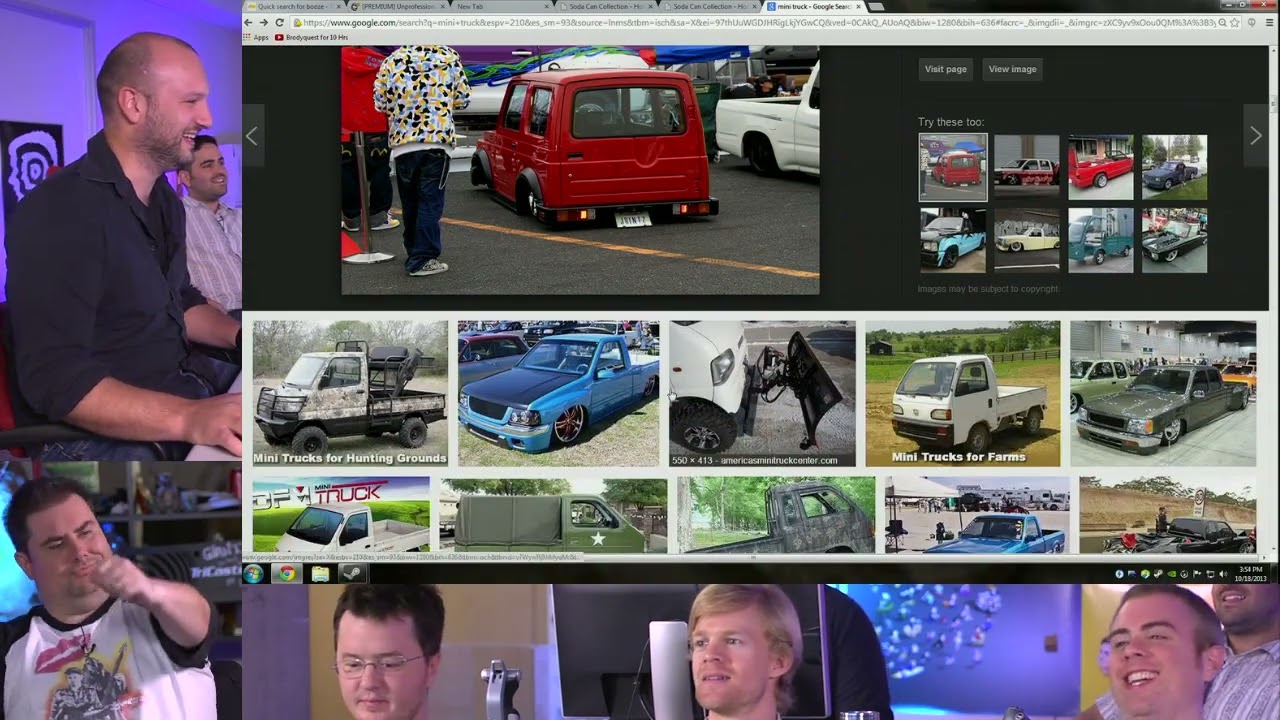This screenshot has width=1280, height=720.
Task: Open the Mini Trucks for Hunting Grounds result
Action: (350, 393)
